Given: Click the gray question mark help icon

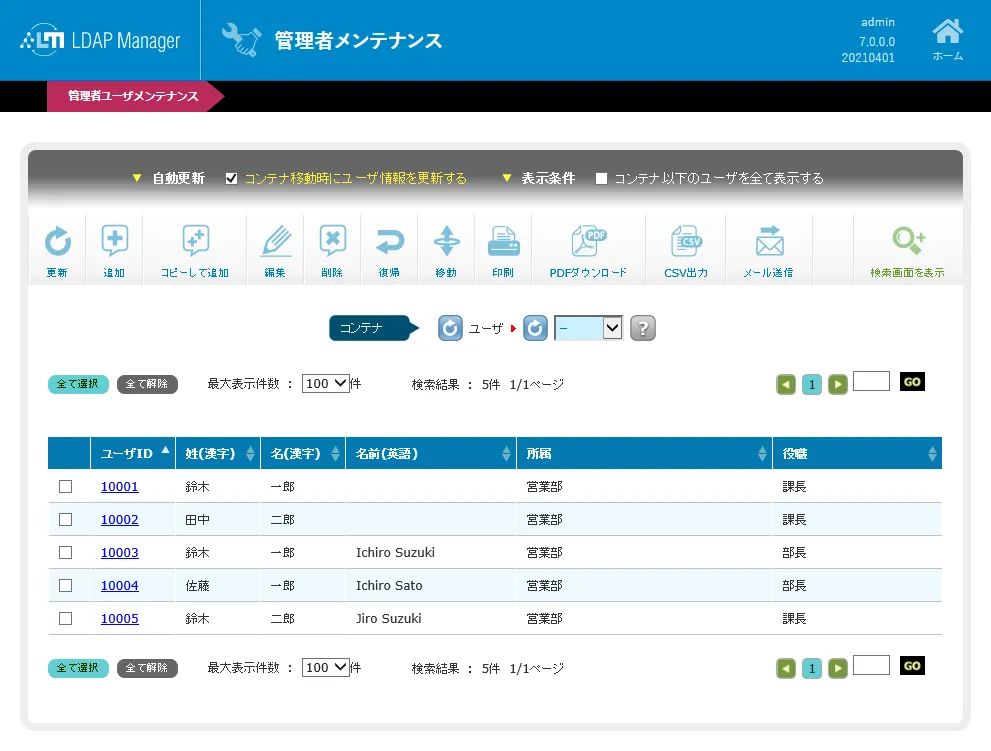Looking at the screenshot, I should click(x=643, y=328).
